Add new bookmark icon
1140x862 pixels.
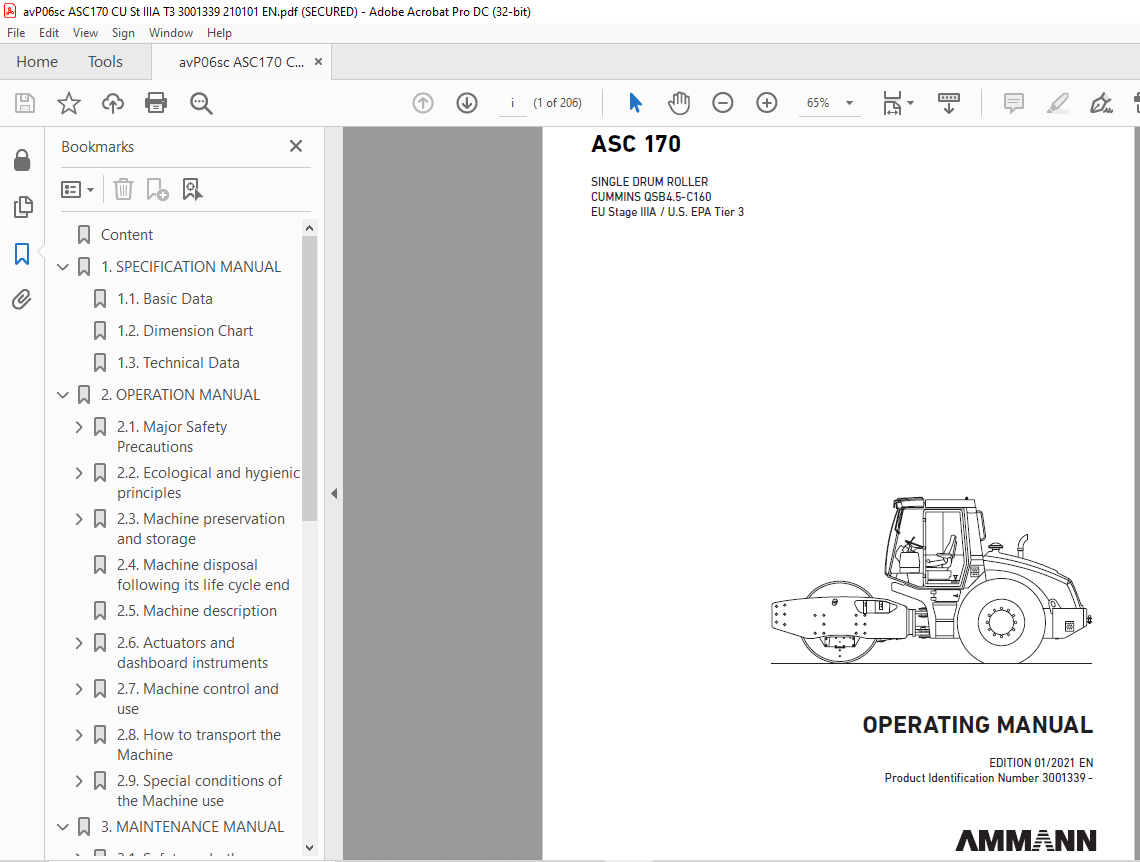tap(157, 190)
